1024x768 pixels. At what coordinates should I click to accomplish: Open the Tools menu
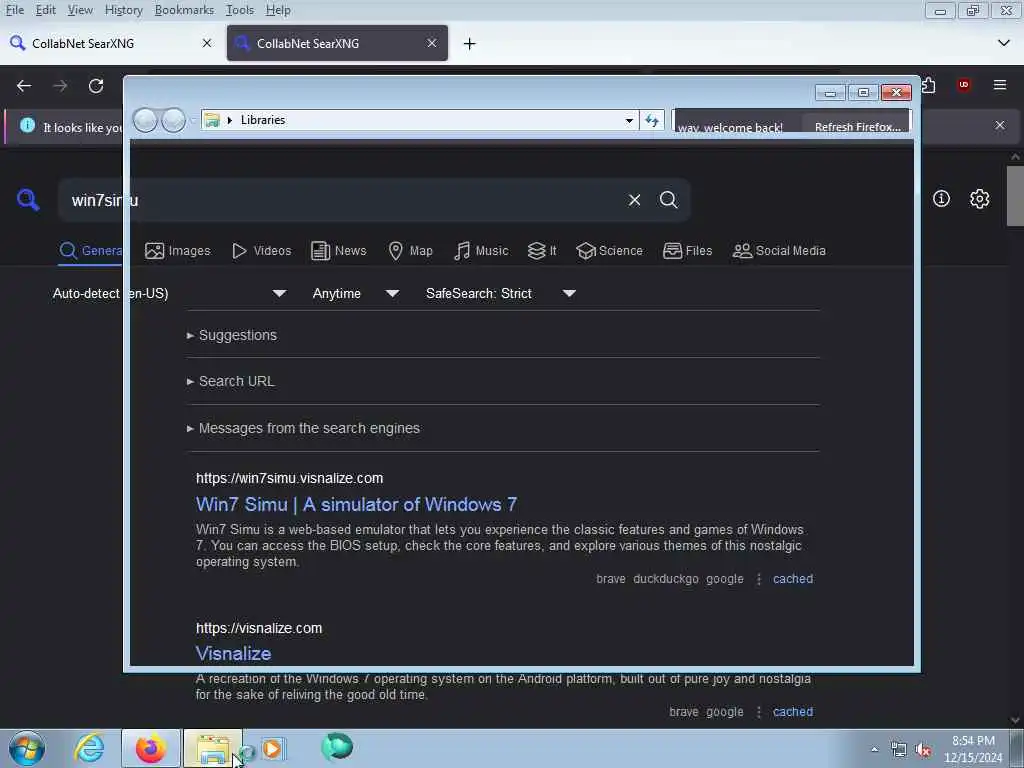[240, 10]
